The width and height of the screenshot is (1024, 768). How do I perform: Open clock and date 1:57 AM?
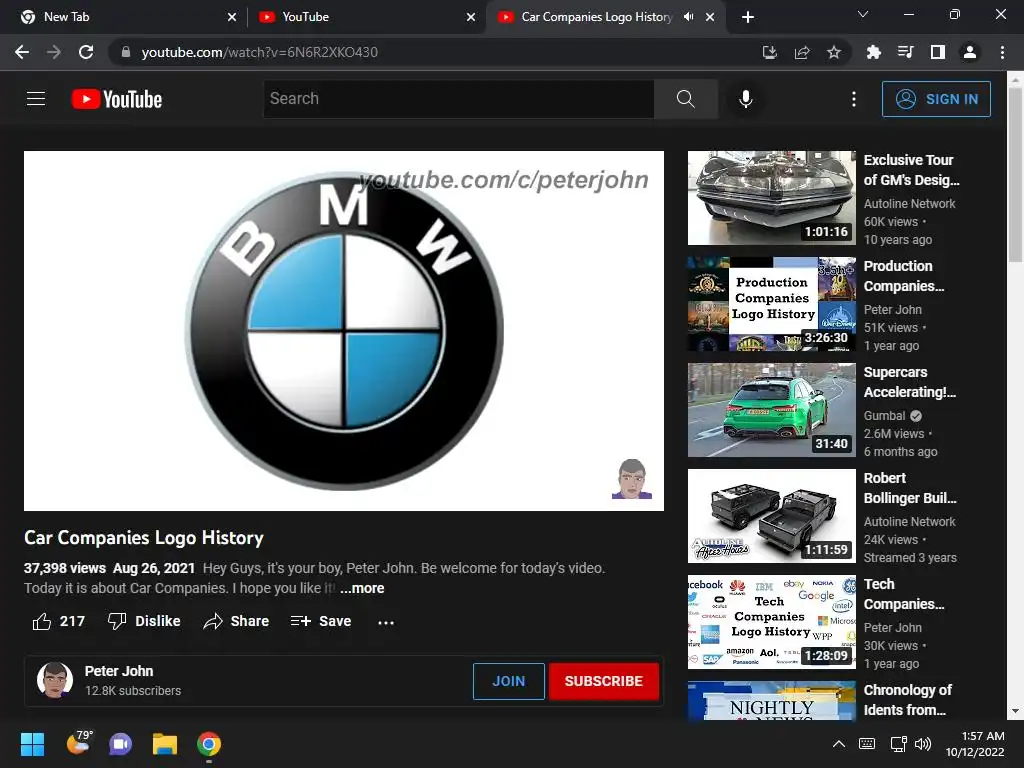(975, 744)
